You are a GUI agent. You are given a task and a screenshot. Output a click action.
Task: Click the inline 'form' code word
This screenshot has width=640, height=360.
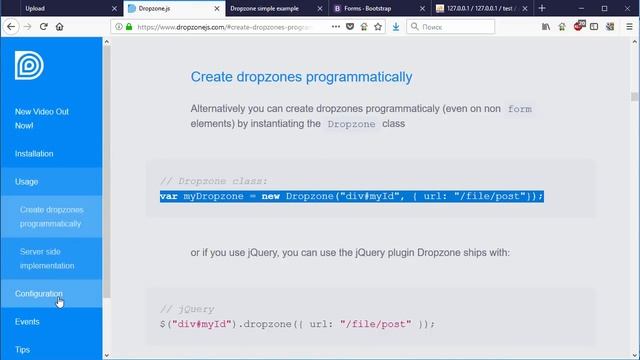(520, 109)
